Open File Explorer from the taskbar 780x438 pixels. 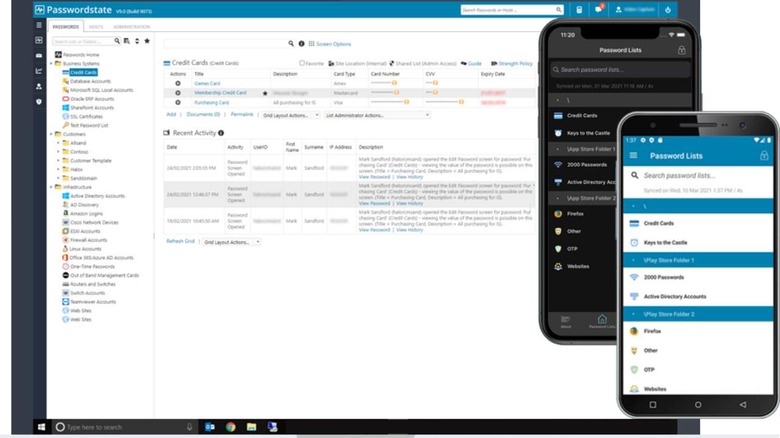point(251,427)
